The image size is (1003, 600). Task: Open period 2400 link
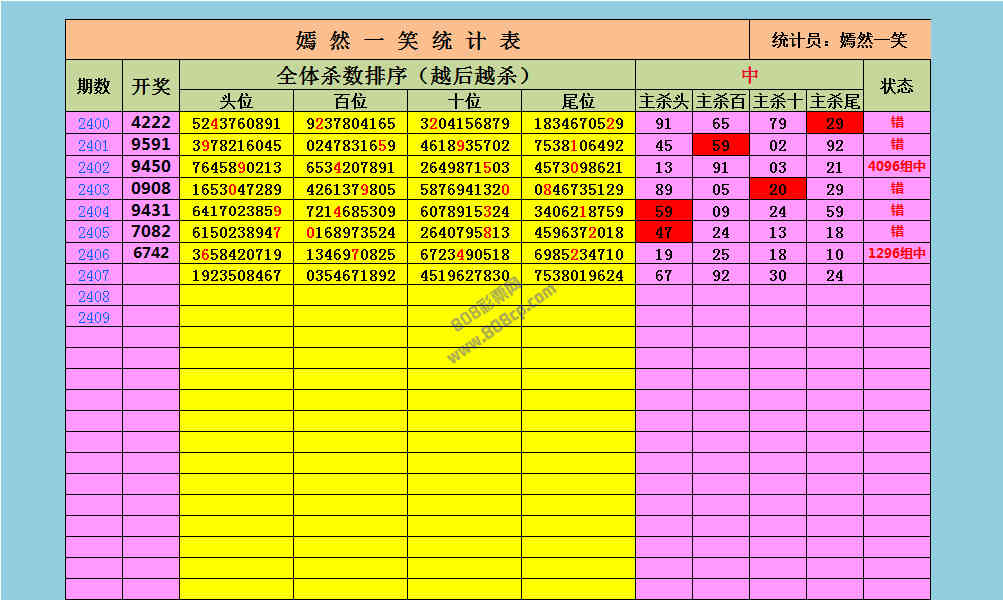tap(94, 124)
